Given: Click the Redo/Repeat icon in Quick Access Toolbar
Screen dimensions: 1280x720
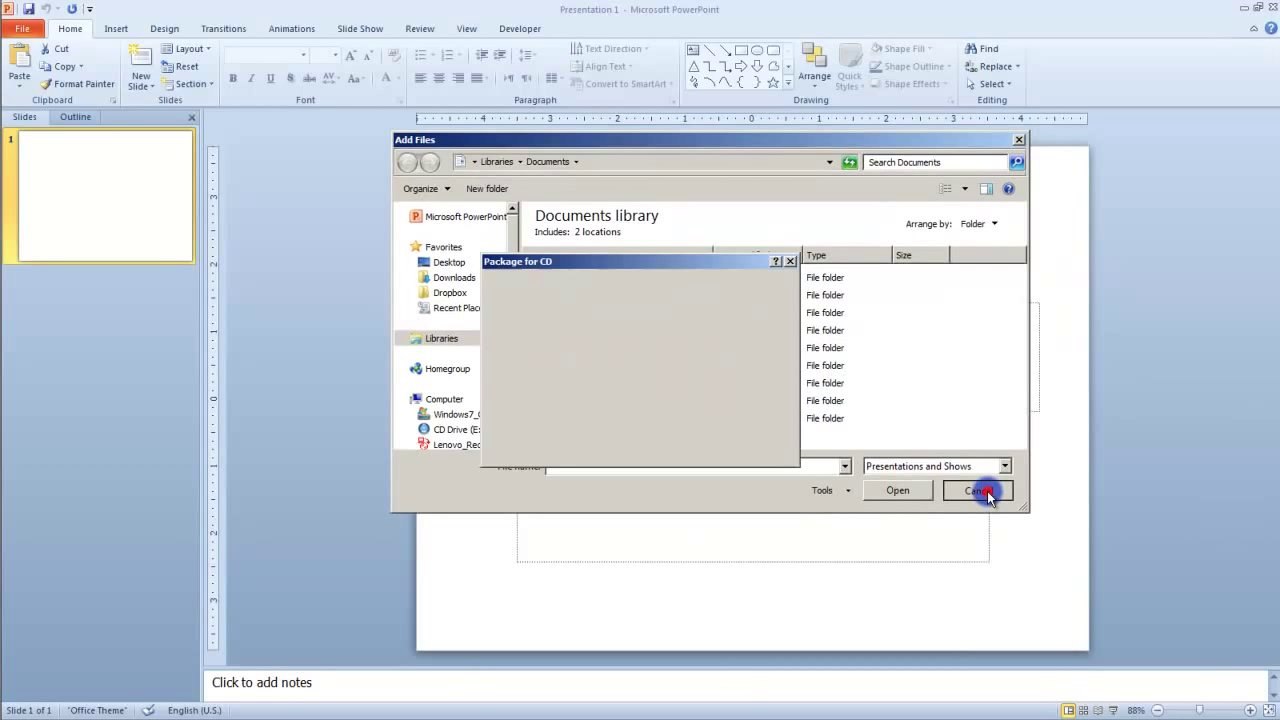Looking at the screenshot, I should pyautogui.click(x=72, y=9).
